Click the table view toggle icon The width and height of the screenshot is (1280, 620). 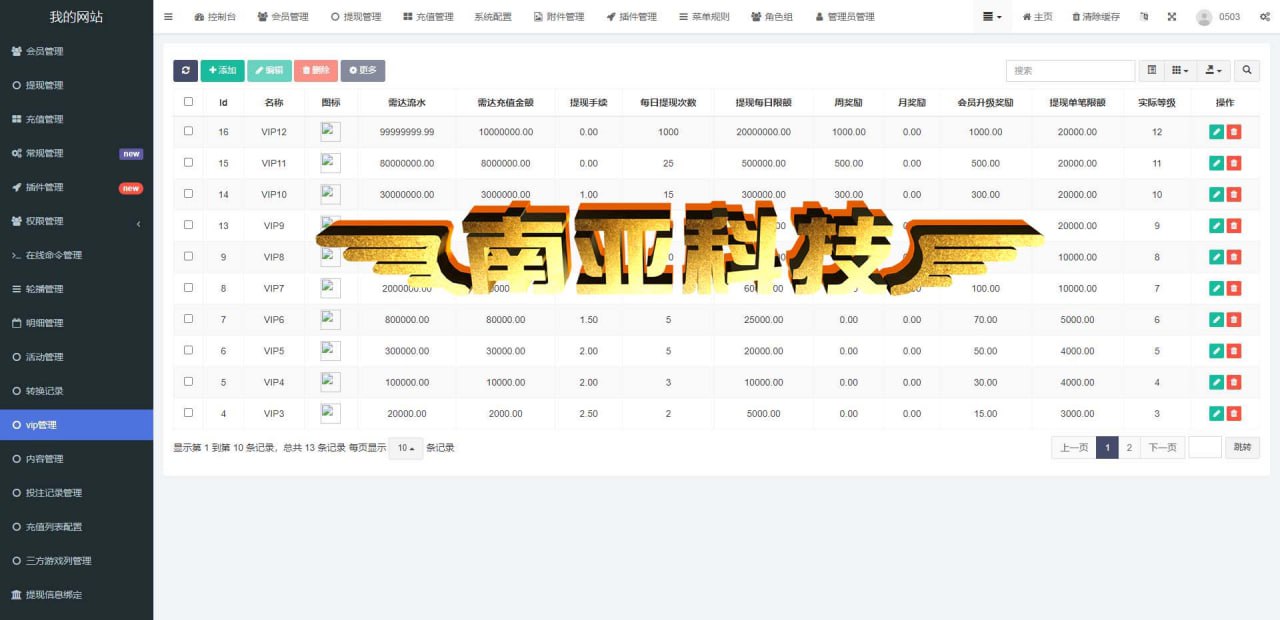[x=1152, y=70]
